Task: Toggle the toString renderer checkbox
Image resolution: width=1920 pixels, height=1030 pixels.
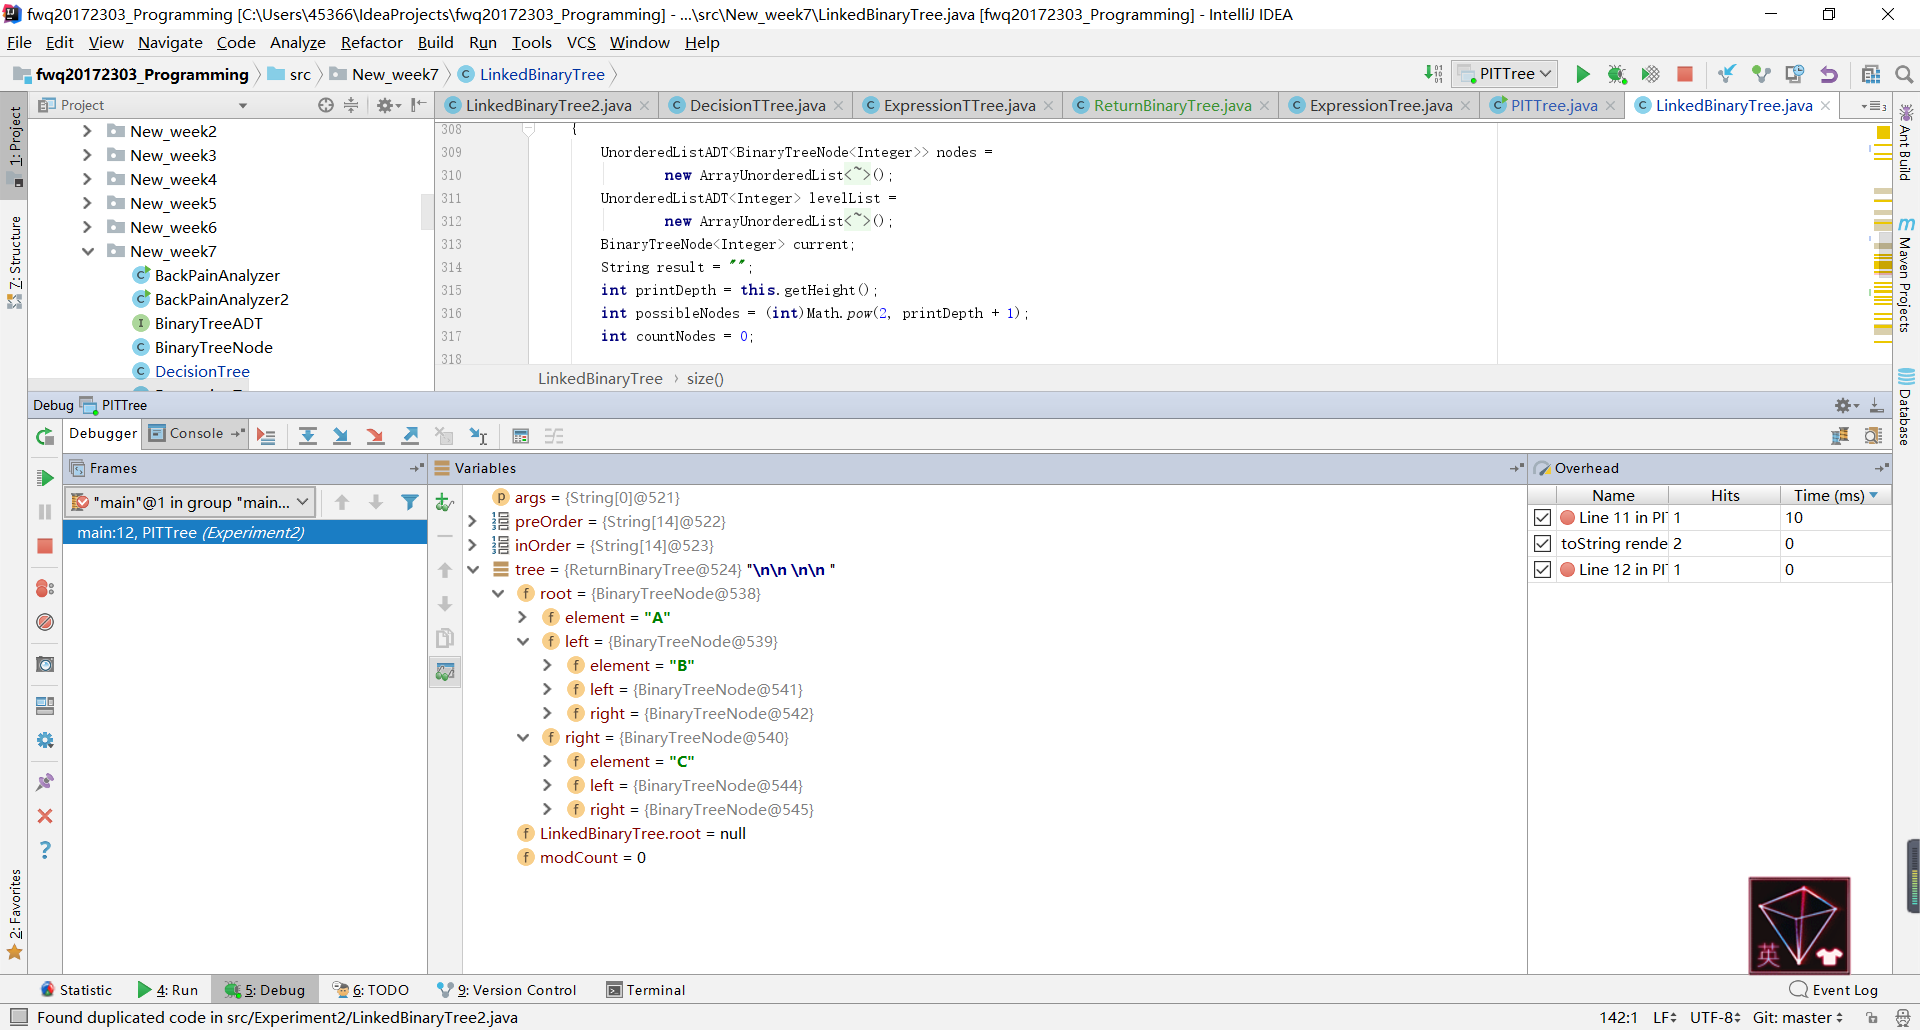Action: [x=1542, y=544]
